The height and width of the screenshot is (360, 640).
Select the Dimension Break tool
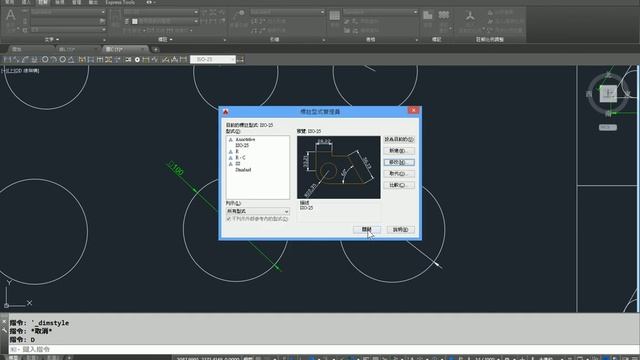click(x=118, y=60)
